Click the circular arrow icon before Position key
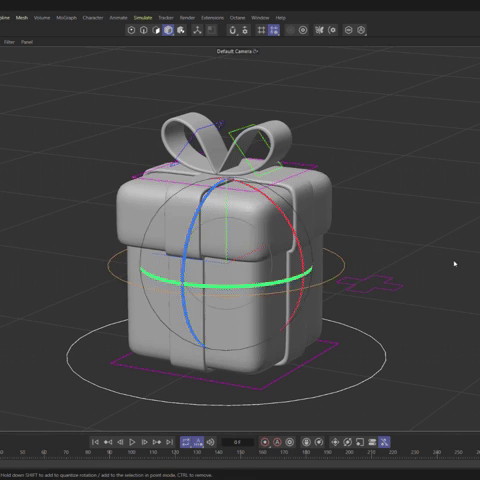This screenshot has height=480, width=480. [319, 442]
